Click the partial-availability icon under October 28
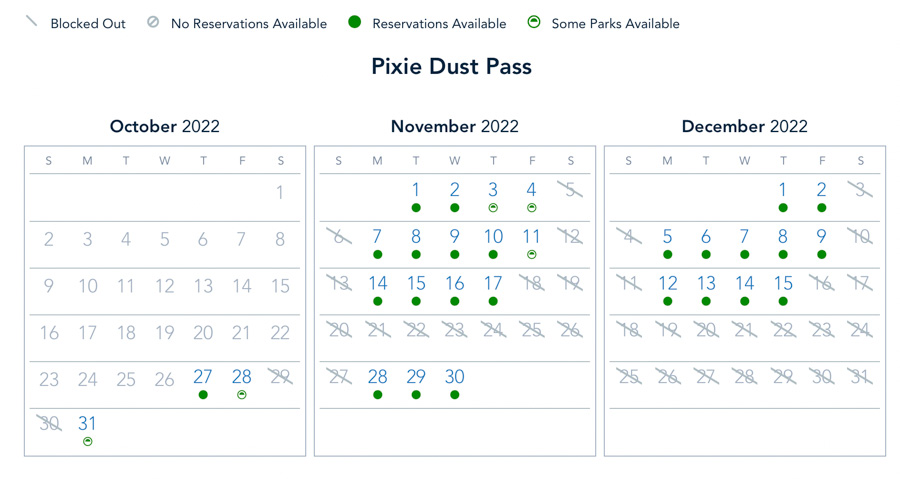 241,395
